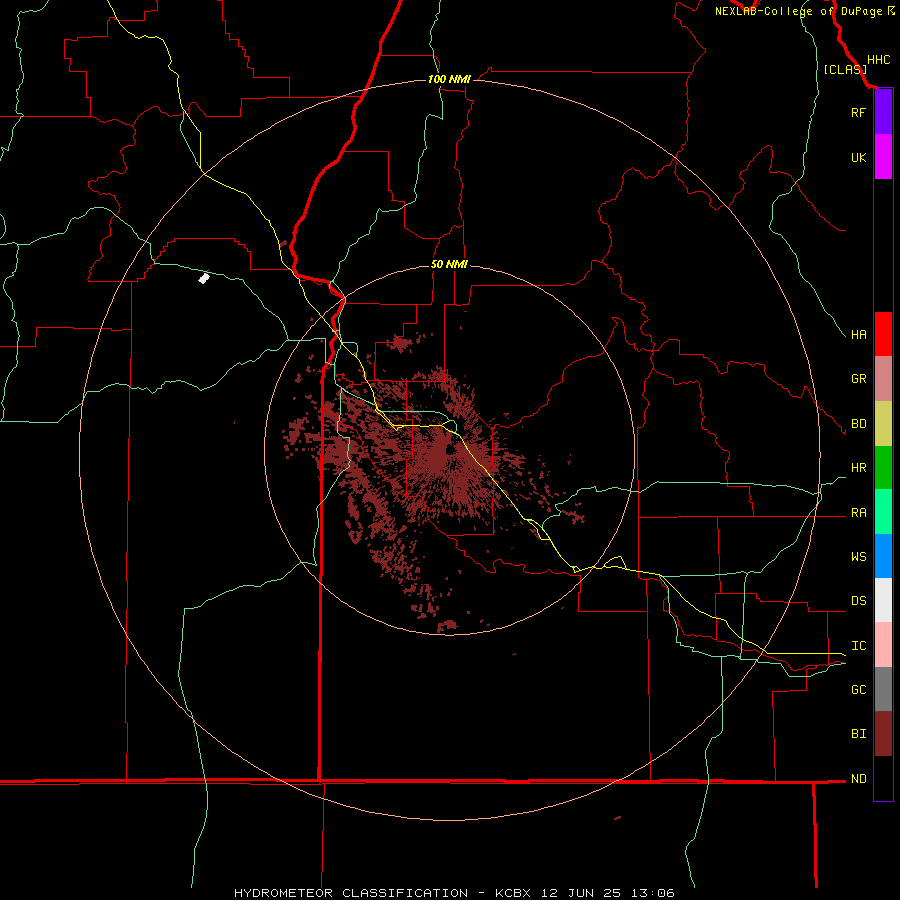Click the NEXLAB-College of DuPage header text
900x900 pixels.
[798, 11]
